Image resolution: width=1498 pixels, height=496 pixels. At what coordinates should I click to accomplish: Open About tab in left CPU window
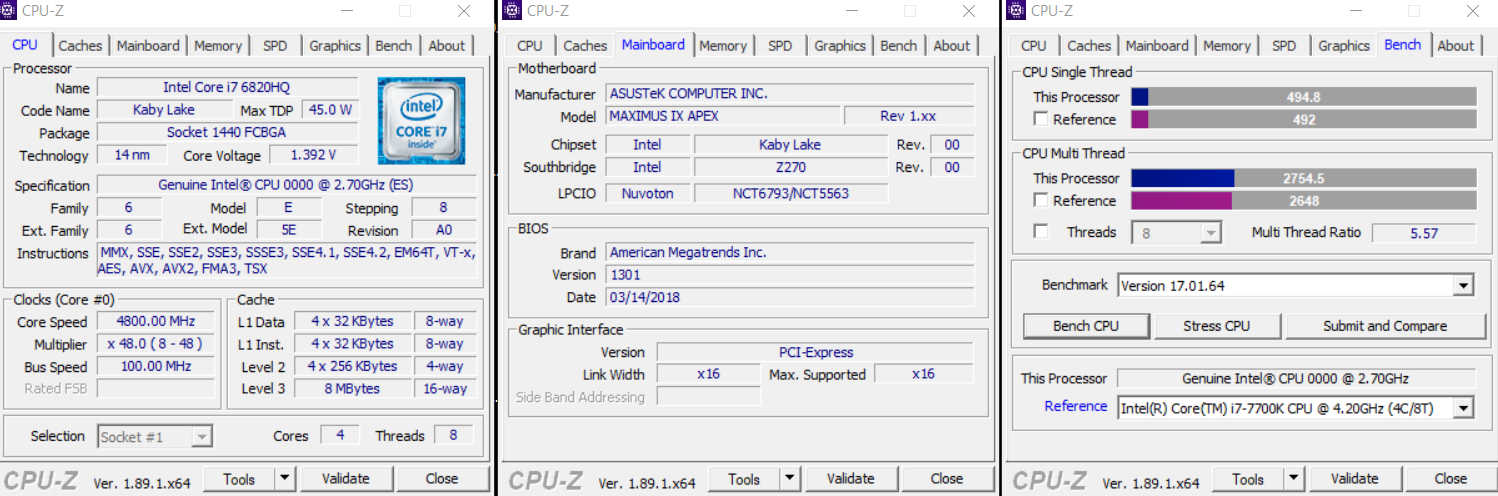point(447,46)
